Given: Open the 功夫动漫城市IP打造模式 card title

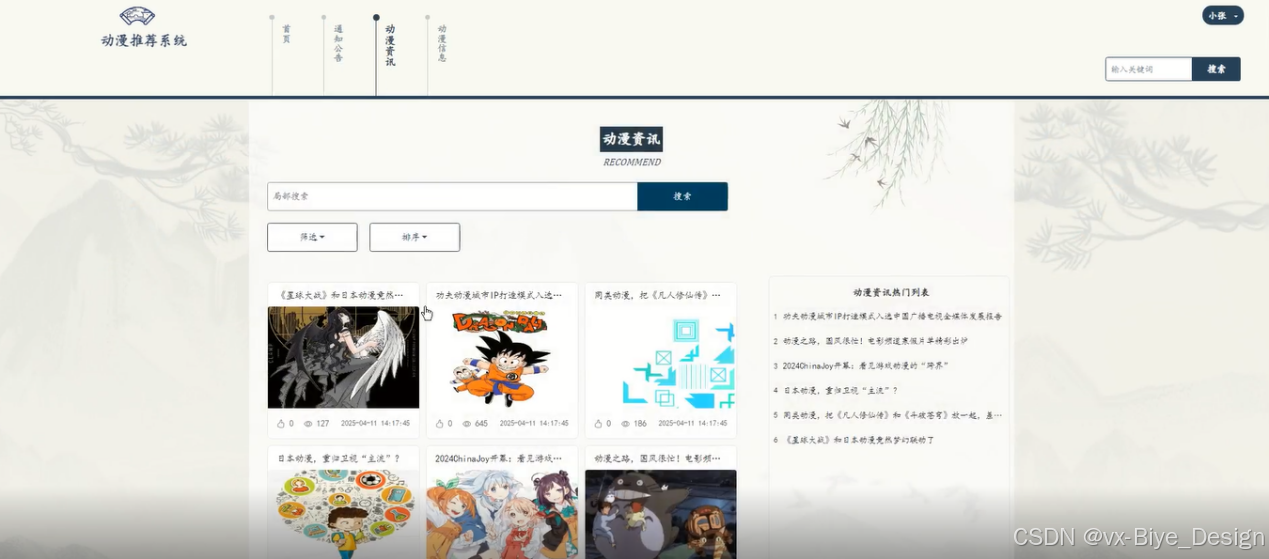Looking at the screenshot, I should [x=499, y=295].
